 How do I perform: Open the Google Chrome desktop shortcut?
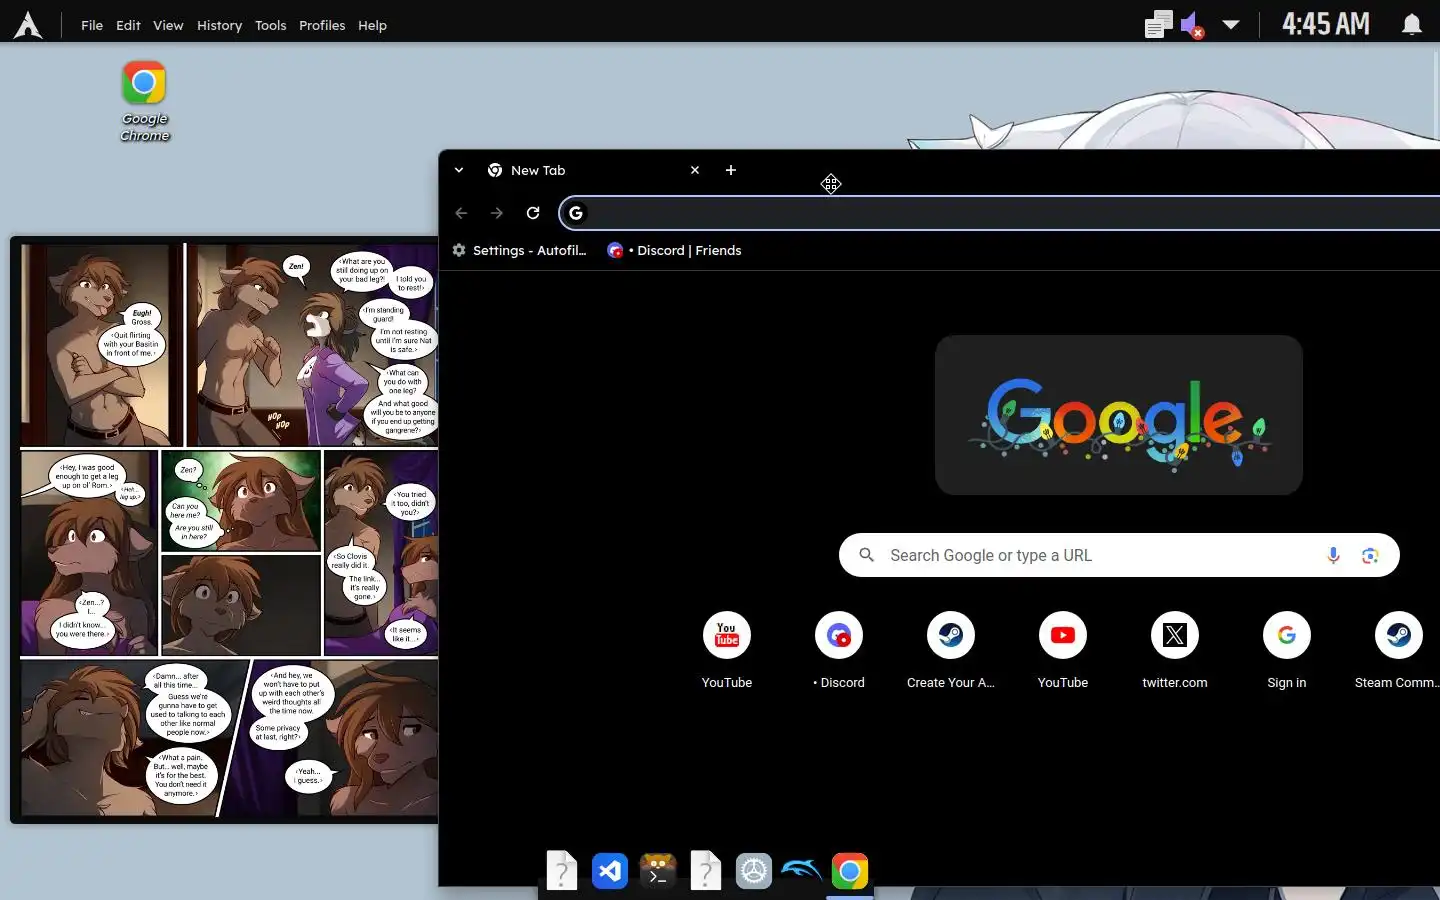[144, 101]
